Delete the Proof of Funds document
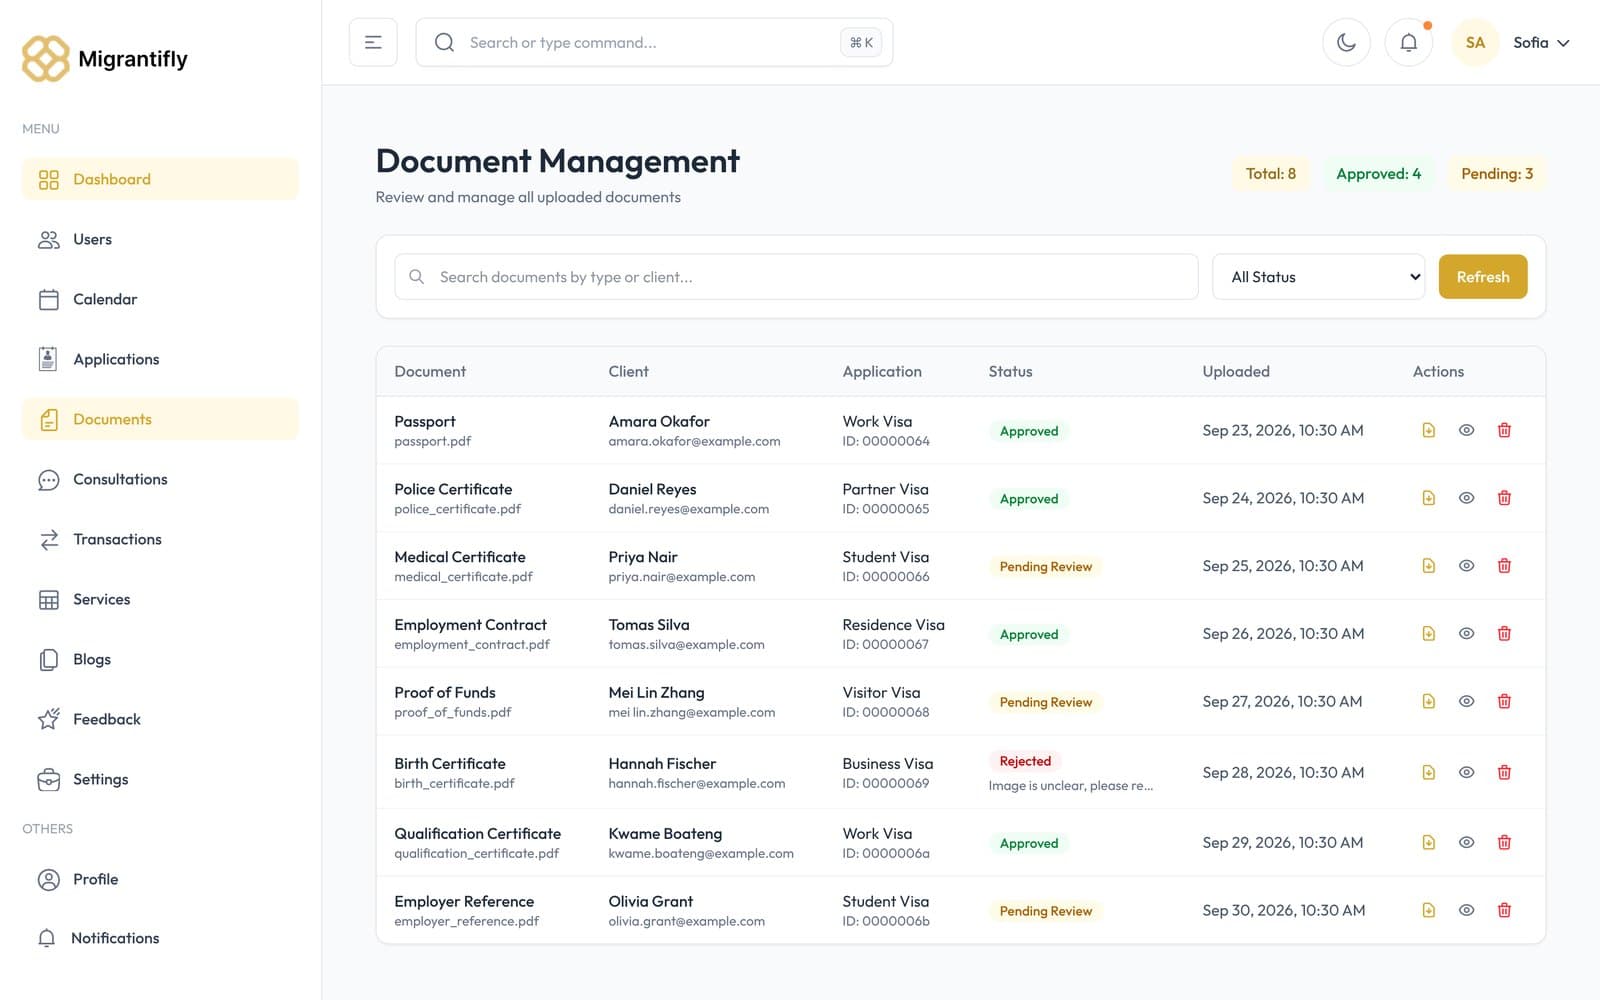 point(1504,701)
